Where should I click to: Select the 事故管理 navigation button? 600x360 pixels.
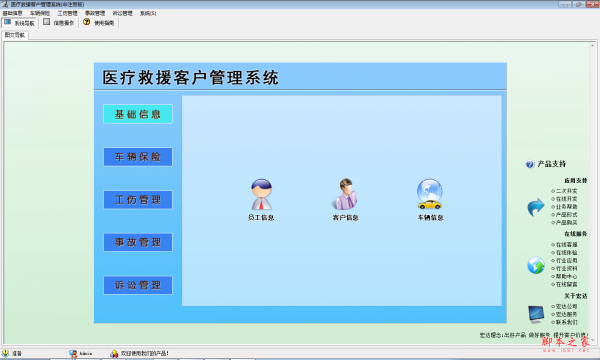point(138,242)
